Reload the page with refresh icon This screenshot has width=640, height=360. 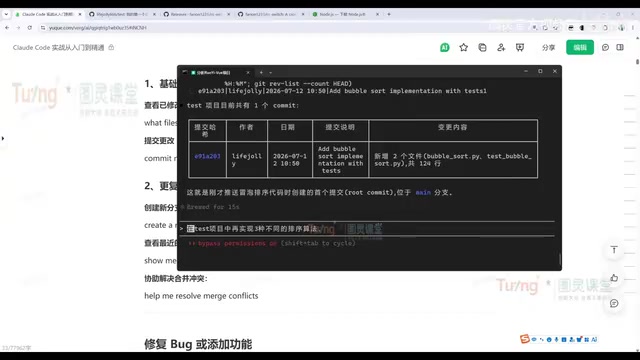[x=30, y=28]
